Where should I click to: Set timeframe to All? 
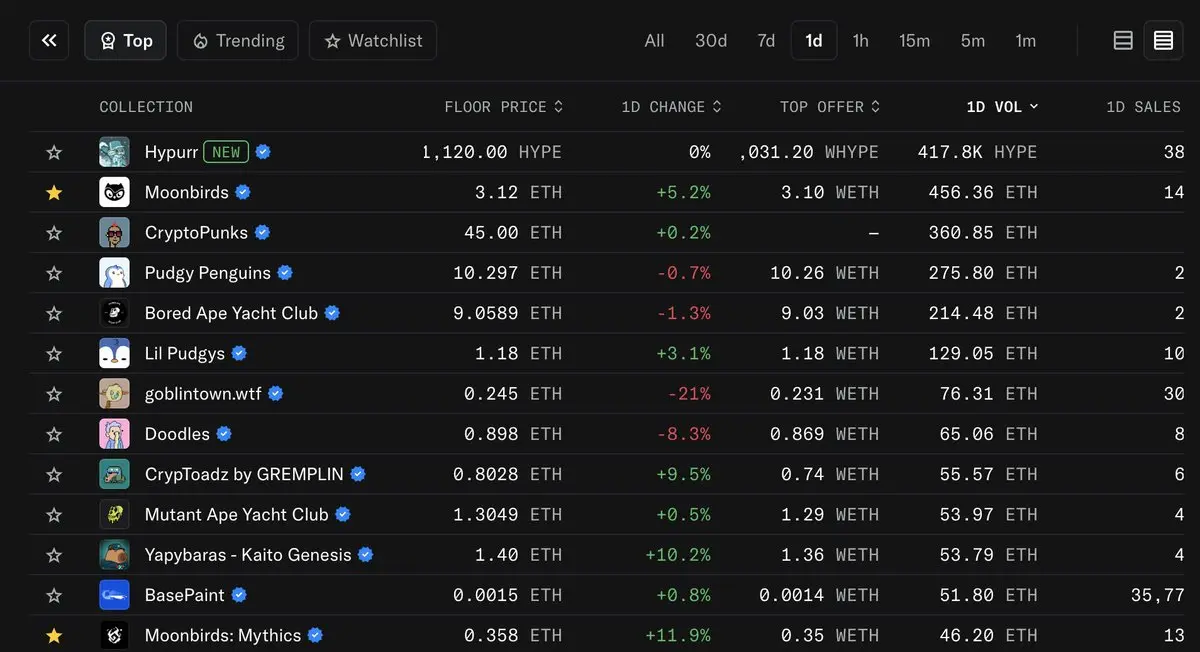pos(654,41)
